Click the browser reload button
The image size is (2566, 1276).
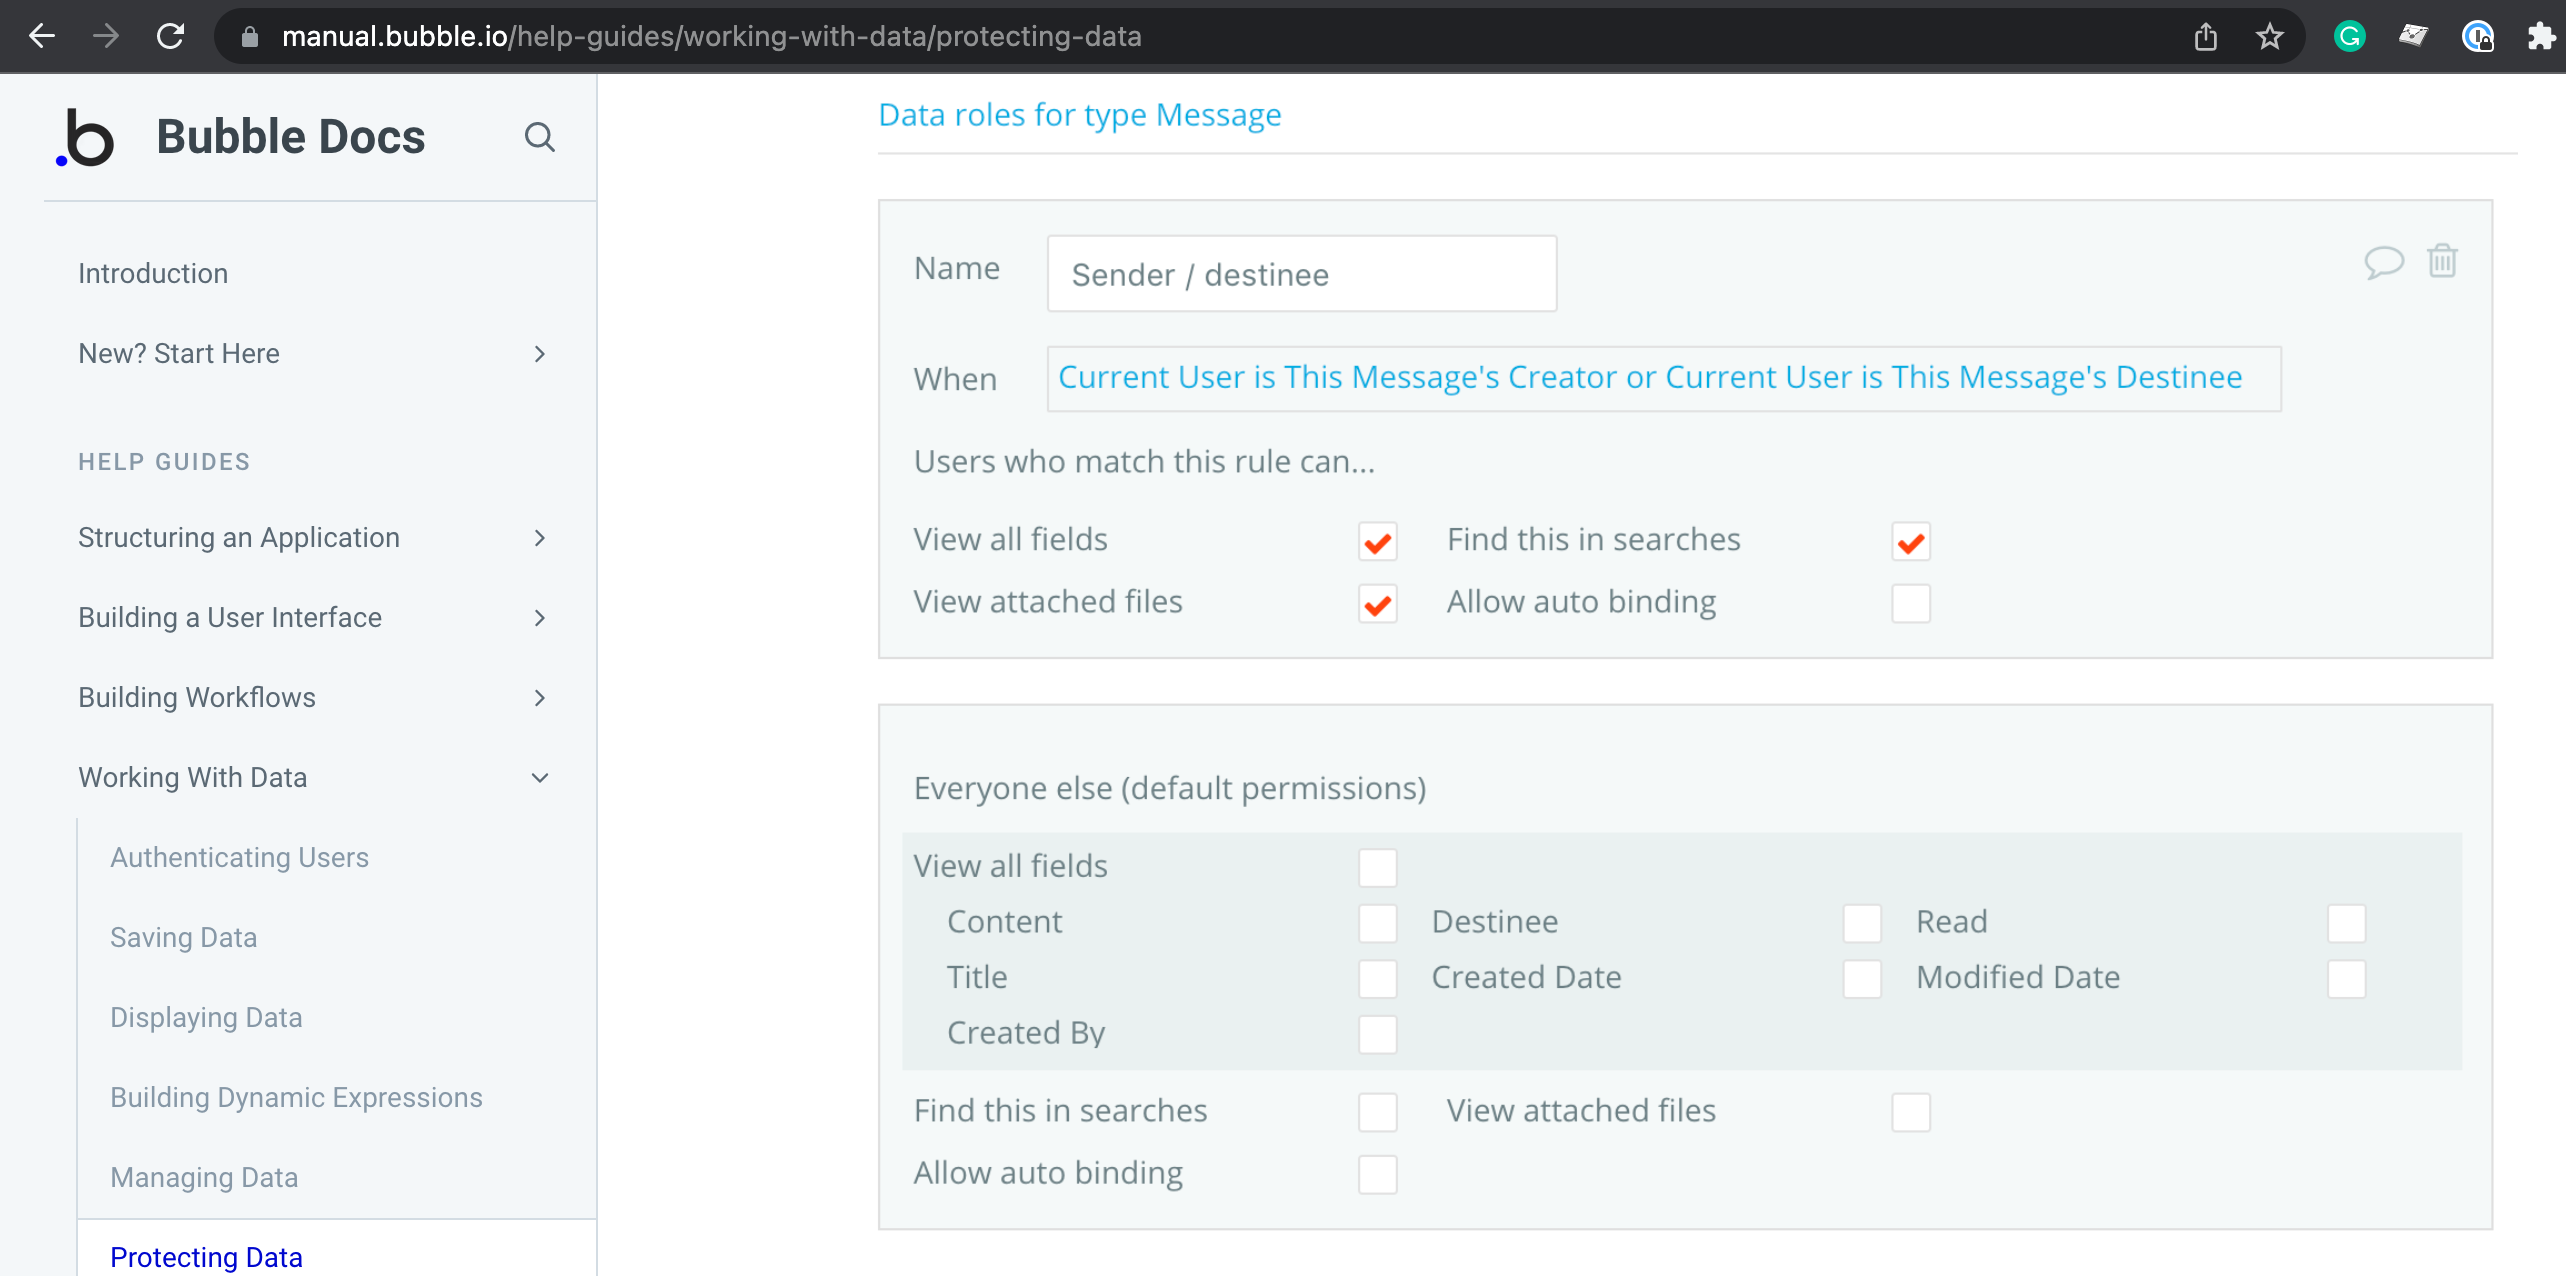pos(171,37)
